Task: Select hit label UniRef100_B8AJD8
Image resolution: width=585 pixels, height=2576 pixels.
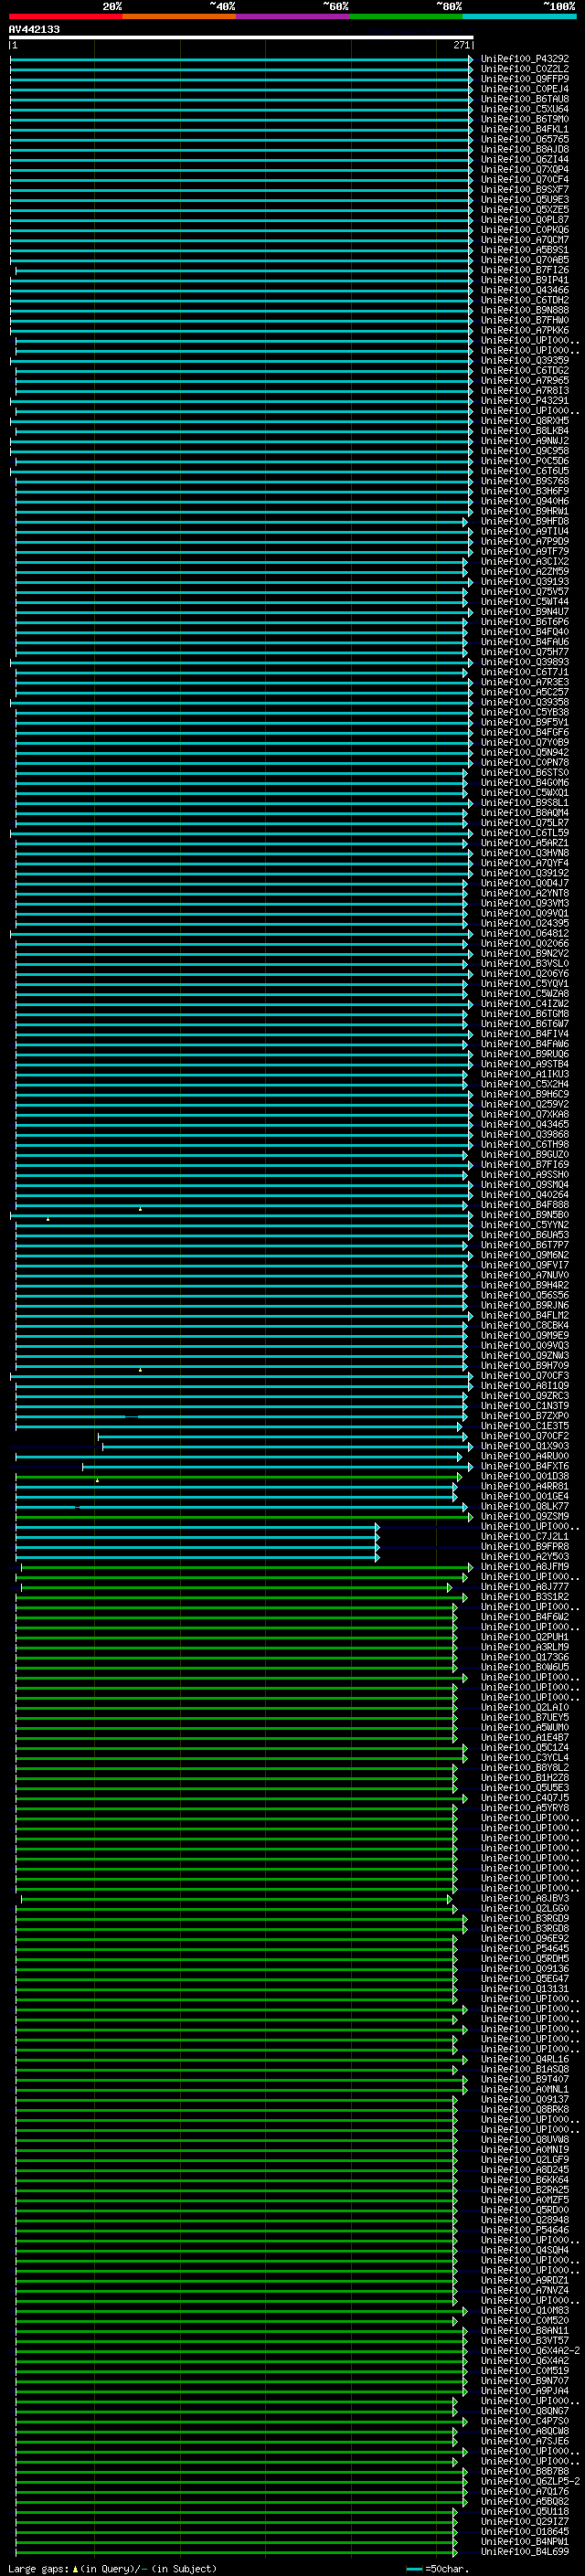Action: (525, 149)
